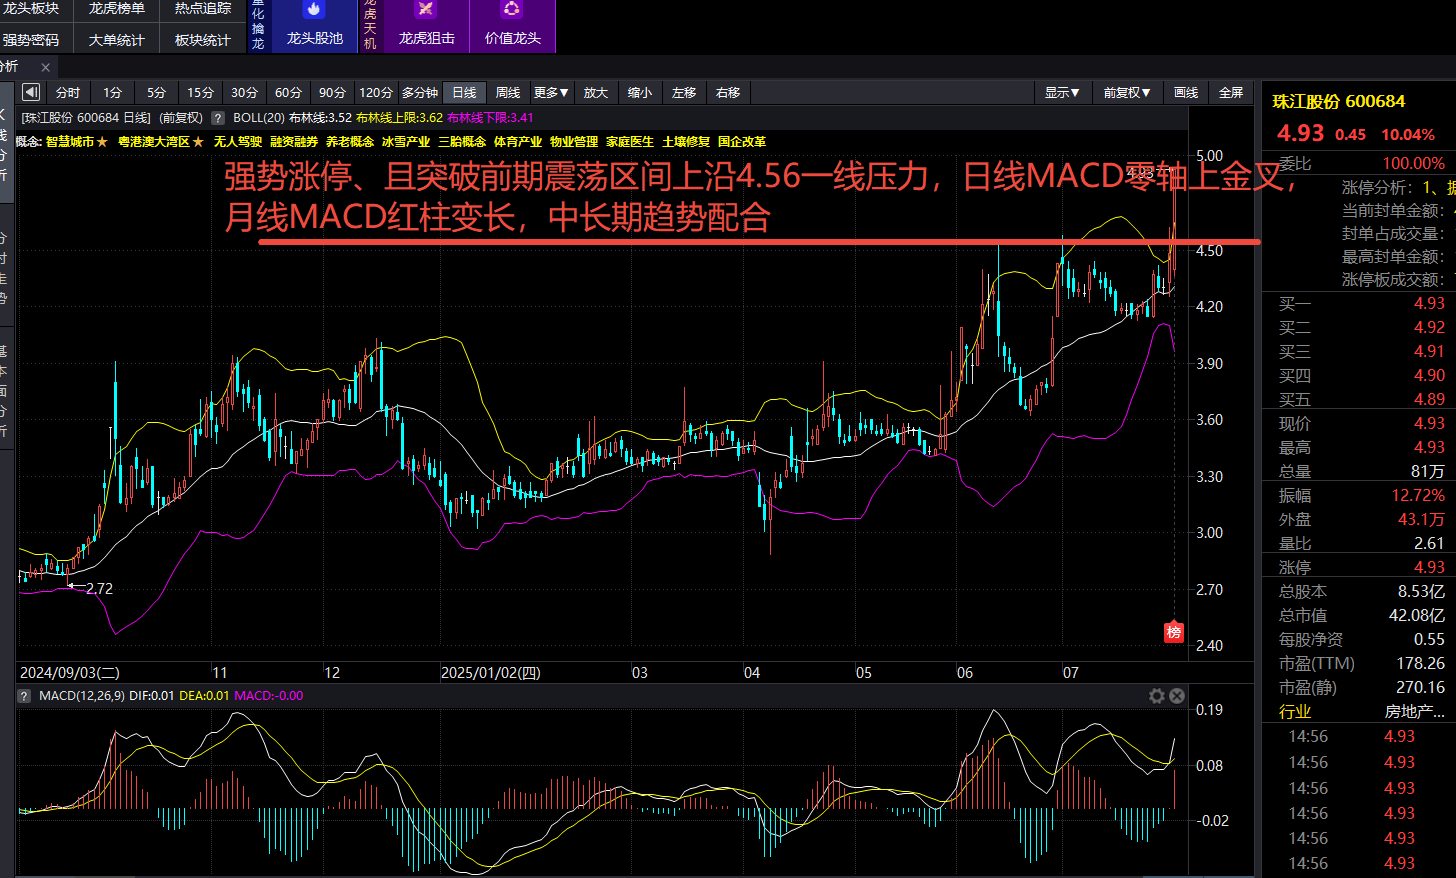Click the 全屏 fullscreen button
The width and height of the screenshot is (1456, 878).
1231,93
